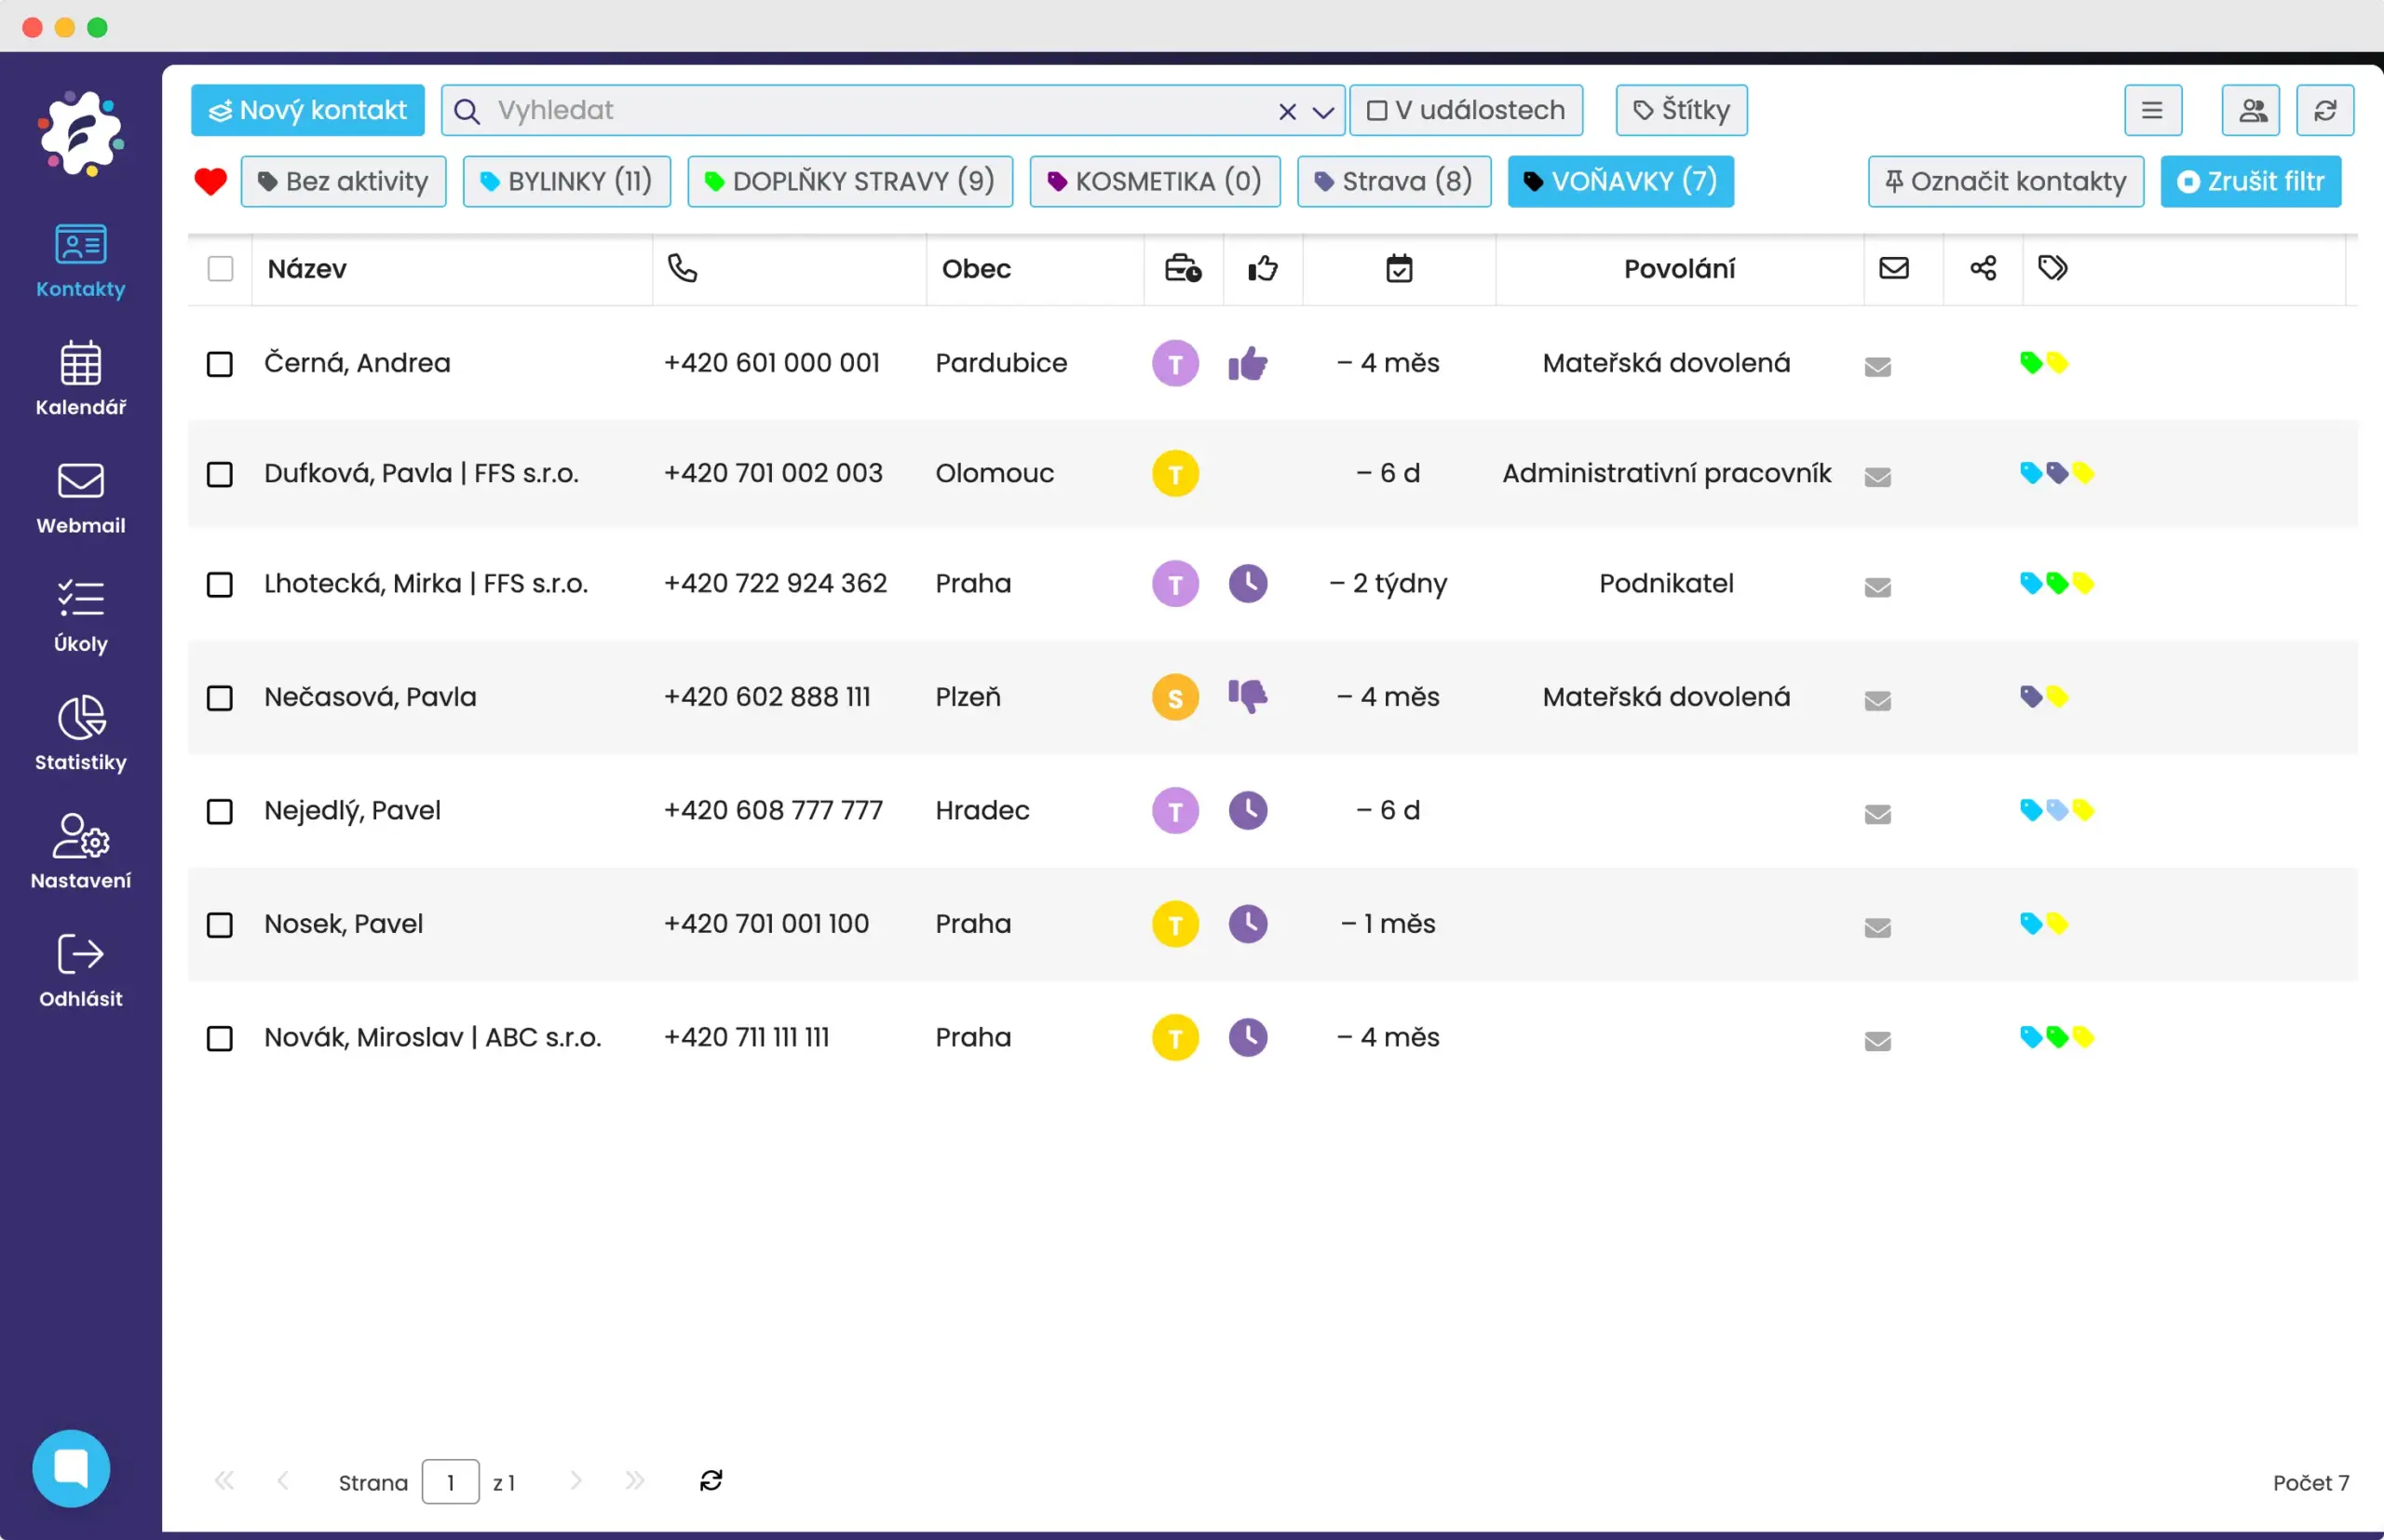Check the select-all checkbox in header
2384x1540 pixels.
220,268
